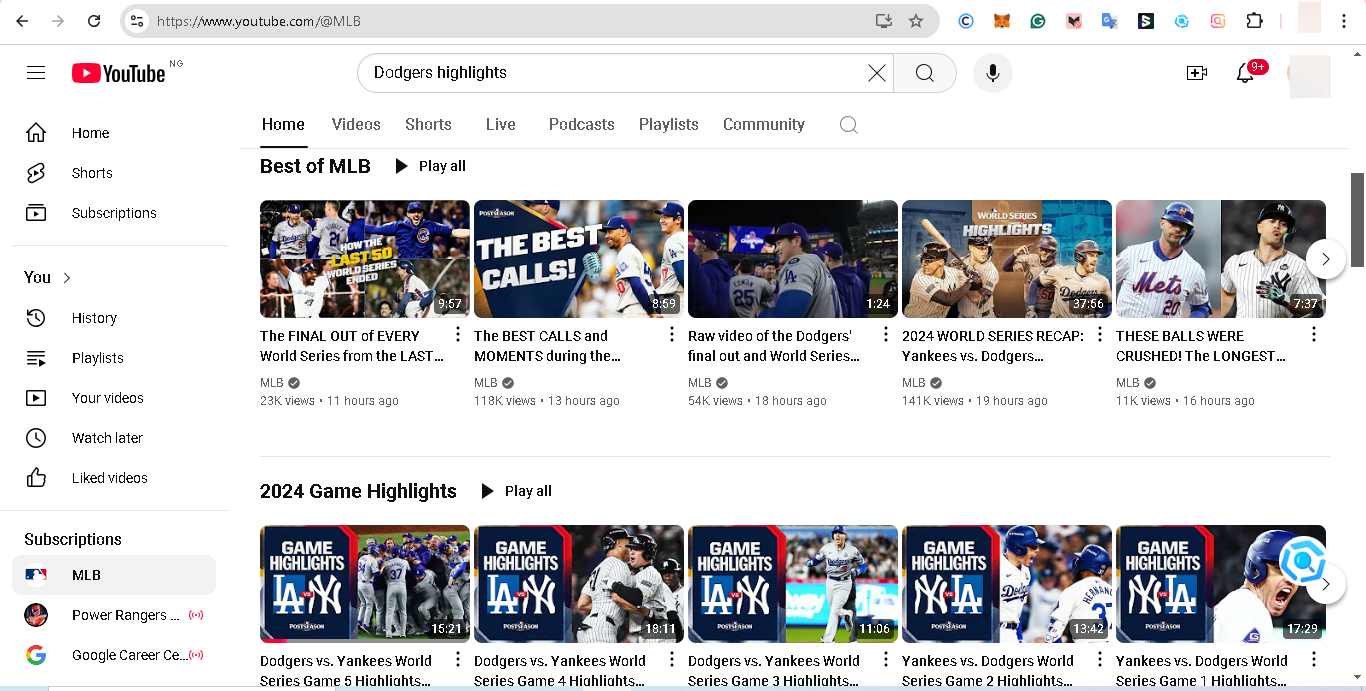The width and height of the screenshot is (1366, 691).
Task: Reload the page in the browser
Action: click(x=94, y=21)
